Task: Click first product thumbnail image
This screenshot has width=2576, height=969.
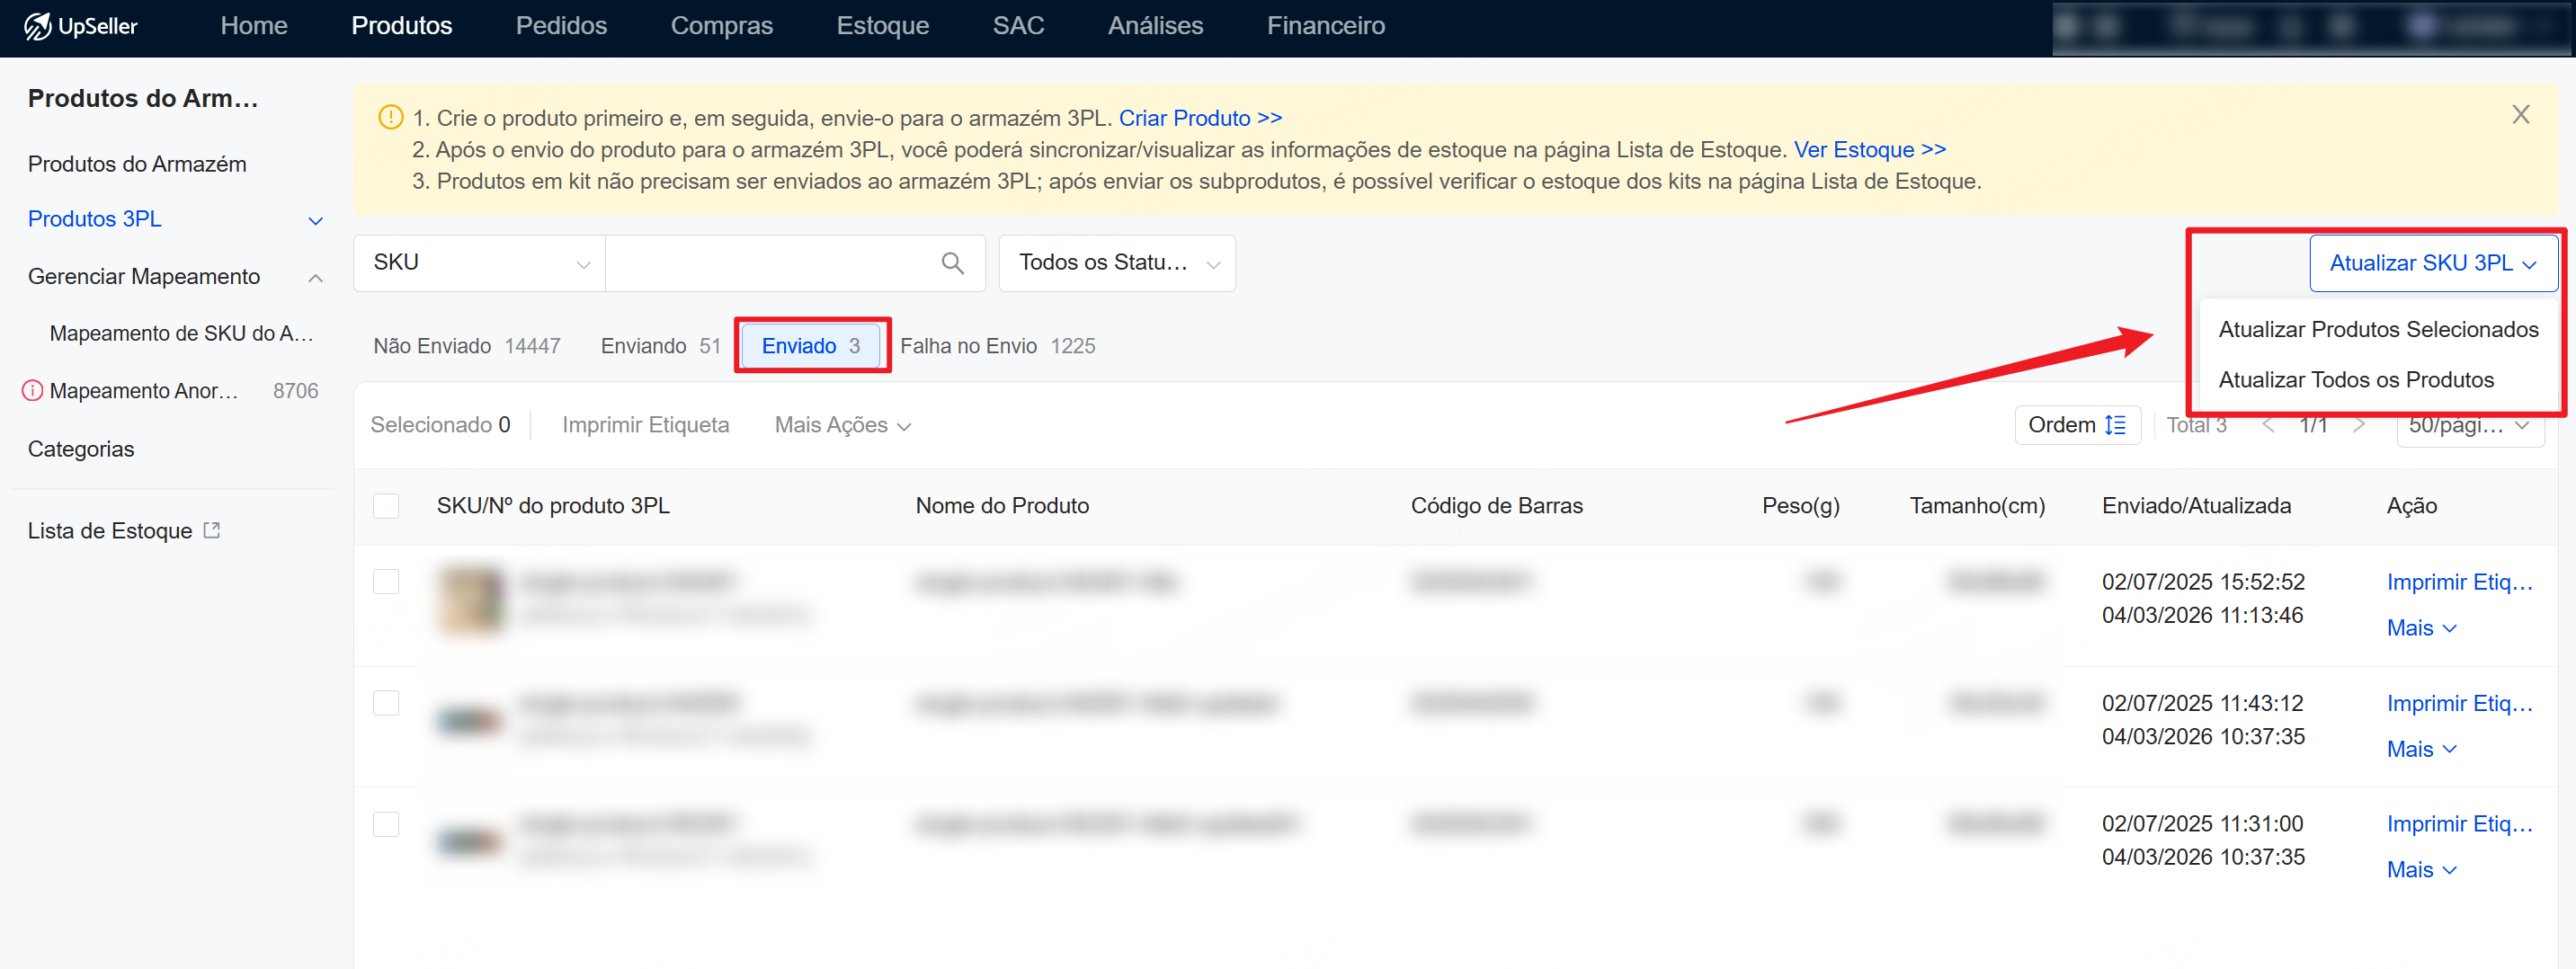Action: click(470, 599)
